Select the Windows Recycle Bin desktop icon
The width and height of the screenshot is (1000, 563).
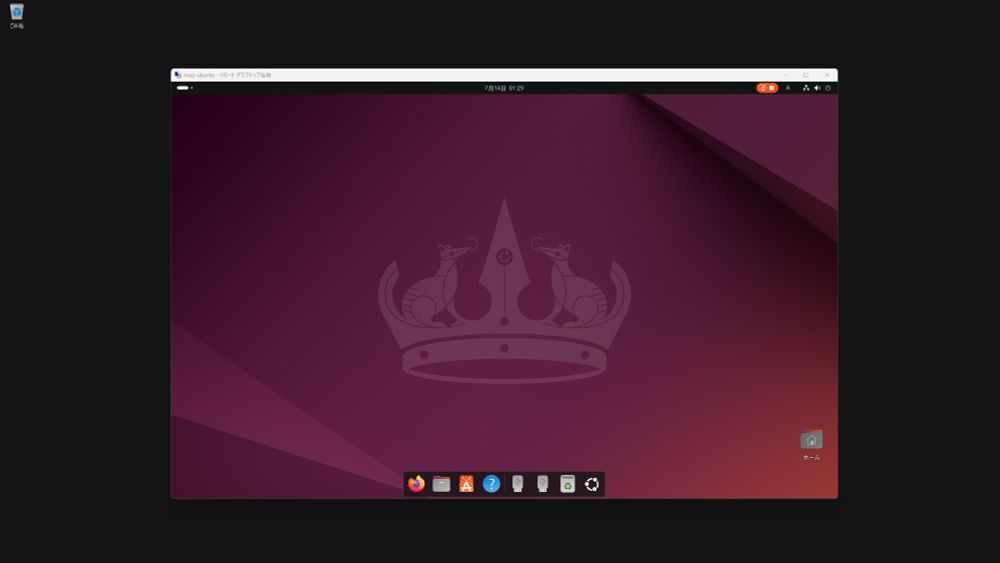[17, 16]
